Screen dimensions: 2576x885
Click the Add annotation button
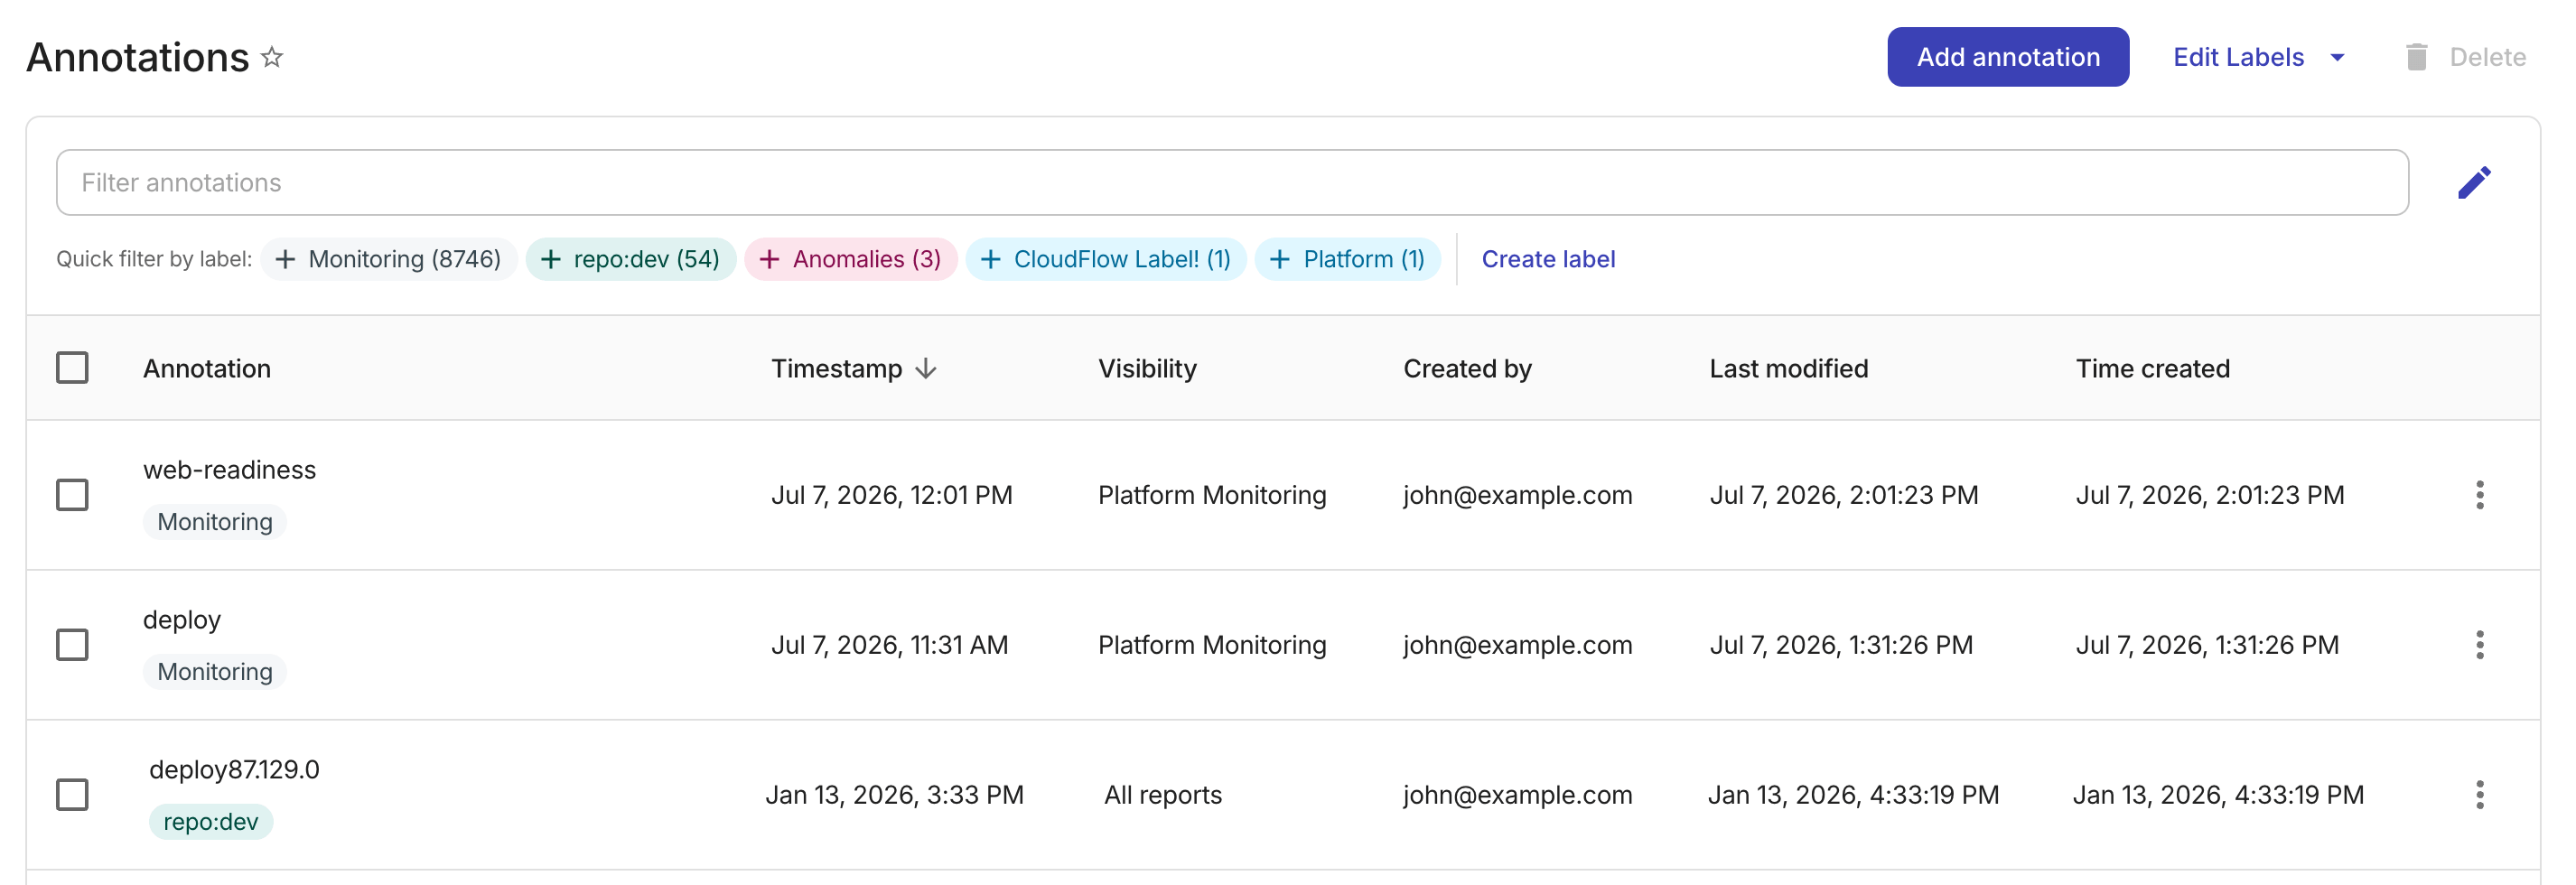[x=2008, y=57]
